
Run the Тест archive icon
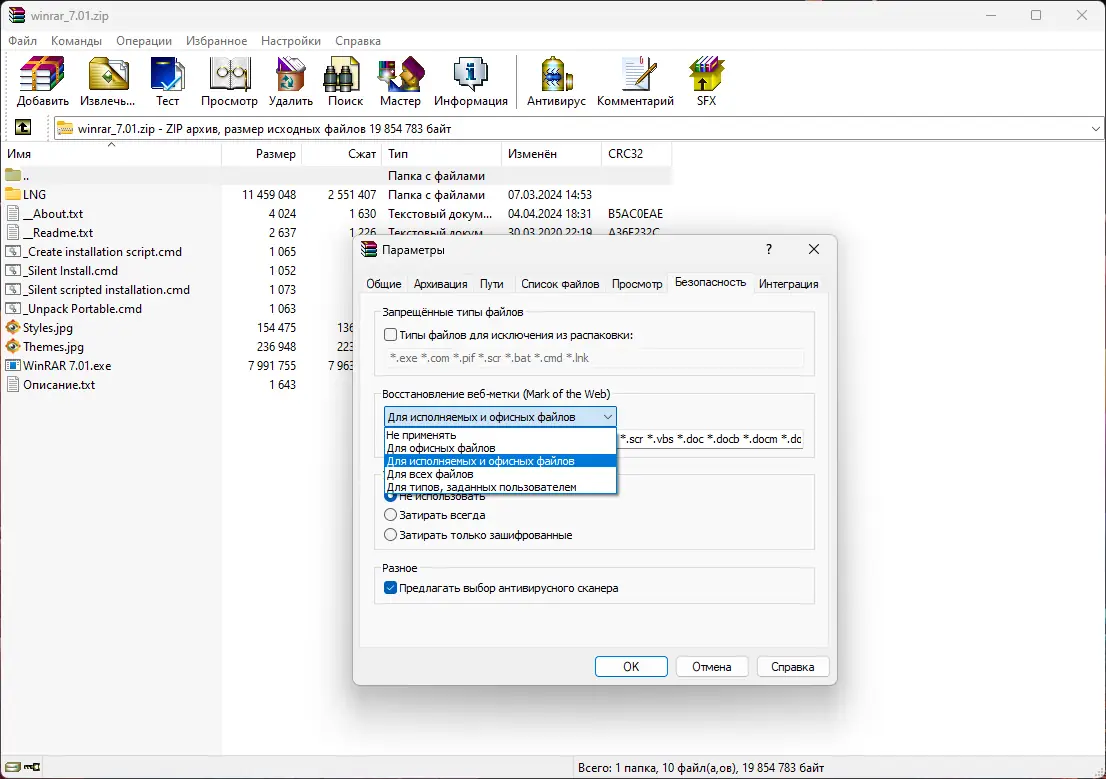[167, 81]
